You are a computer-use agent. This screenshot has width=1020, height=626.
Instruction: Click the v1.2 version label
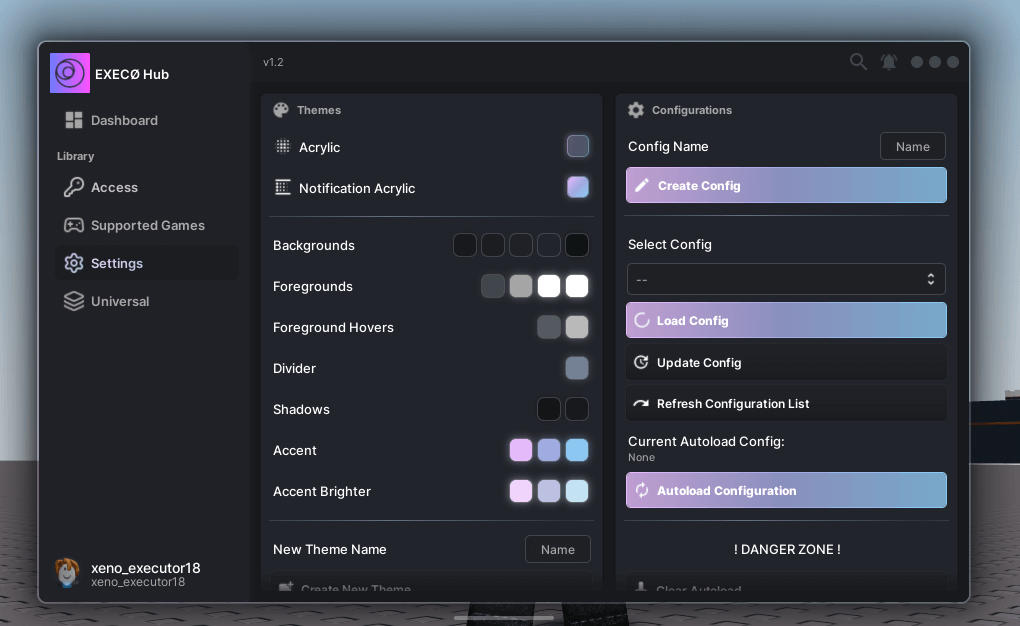click(x=273, y=62)
